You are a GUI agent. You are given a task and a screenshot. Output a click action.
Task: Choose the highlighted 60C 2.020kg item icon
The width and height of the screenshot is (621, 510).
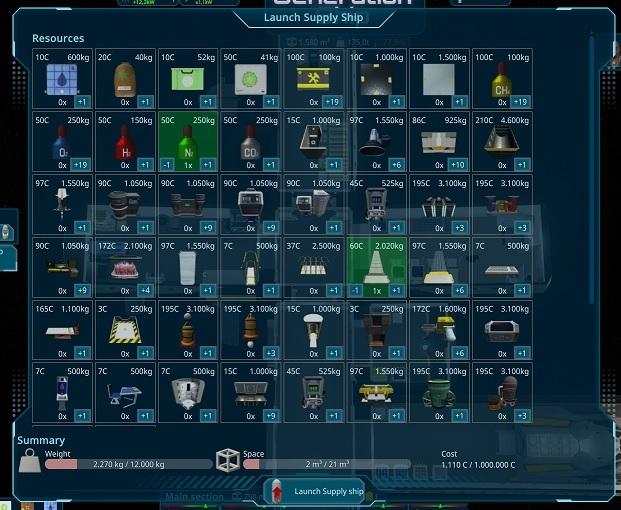click(376, 268)
